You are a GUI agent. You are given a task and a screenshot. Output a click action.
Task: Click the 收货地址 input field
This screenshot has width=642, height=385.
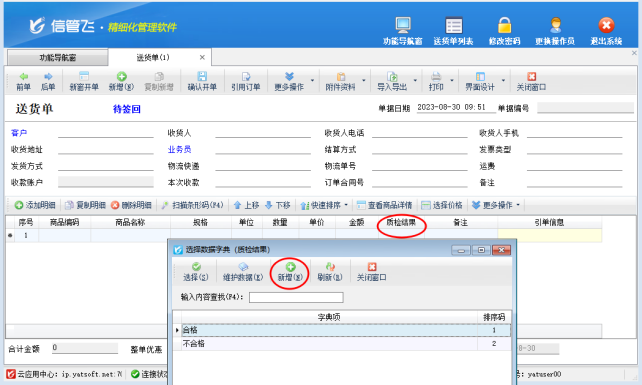106,149
